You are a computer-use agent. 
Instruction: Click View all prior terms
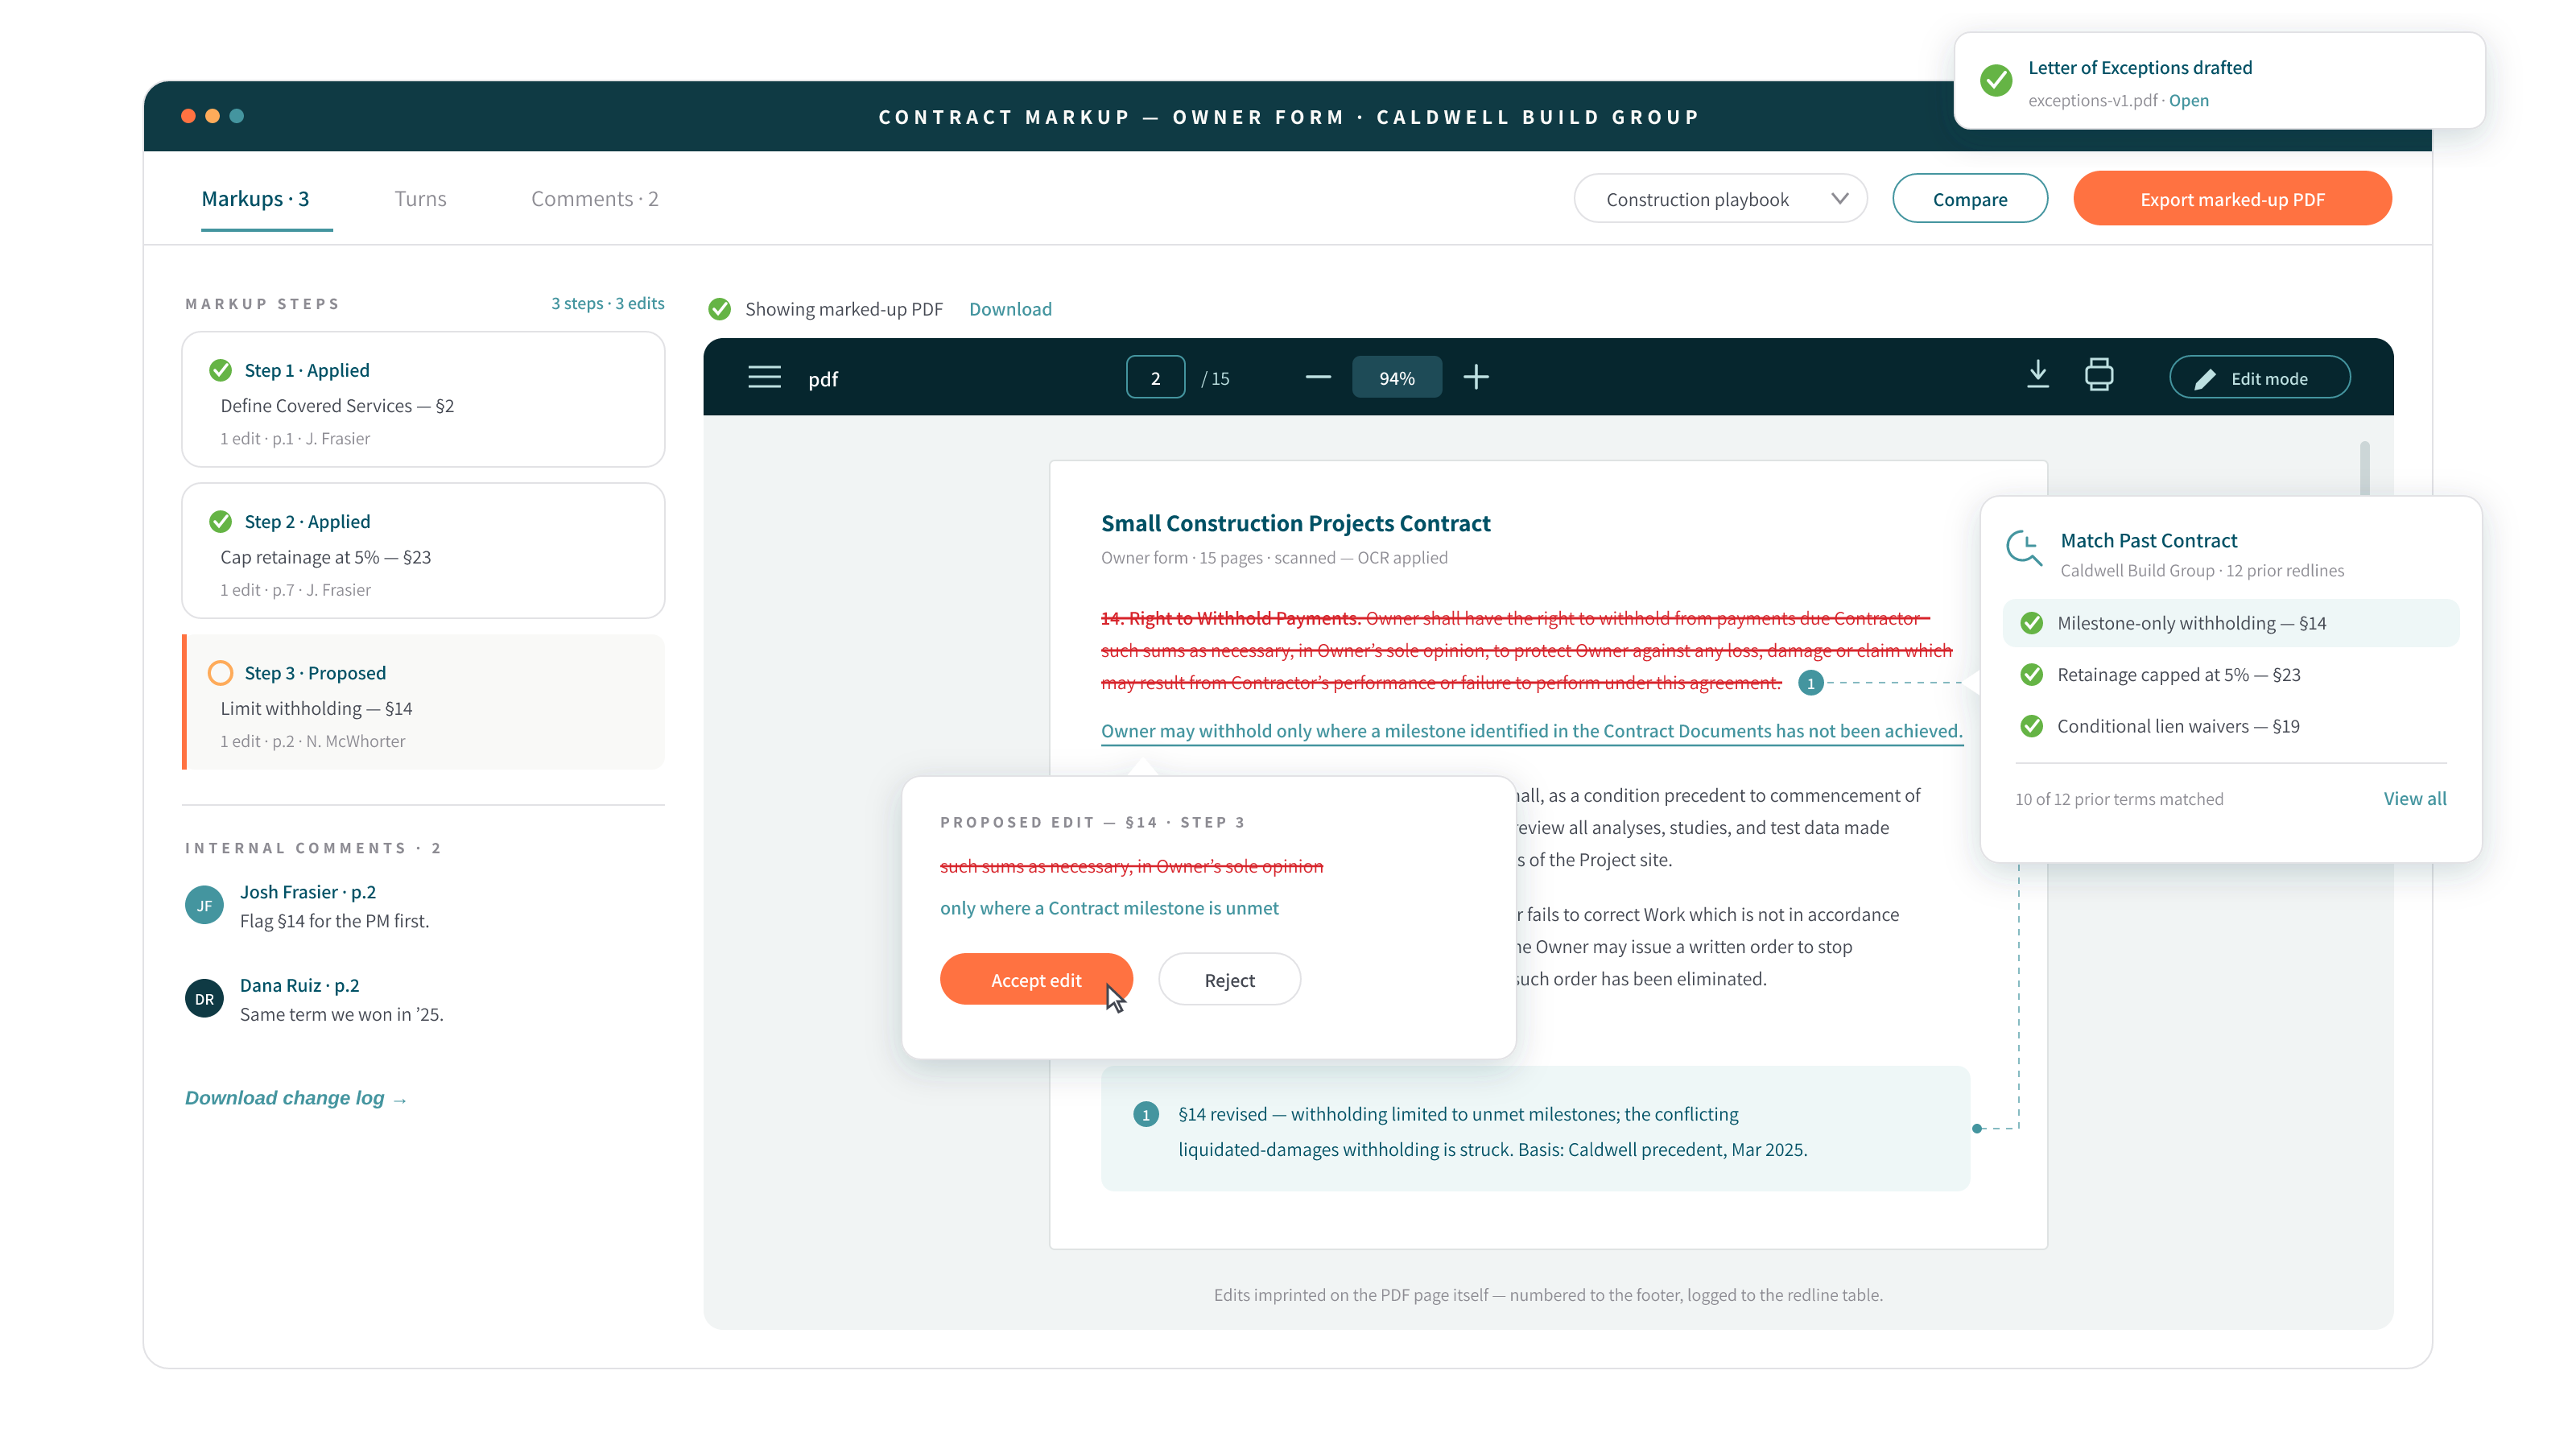pyautogui.click(x=2414, y=798)
